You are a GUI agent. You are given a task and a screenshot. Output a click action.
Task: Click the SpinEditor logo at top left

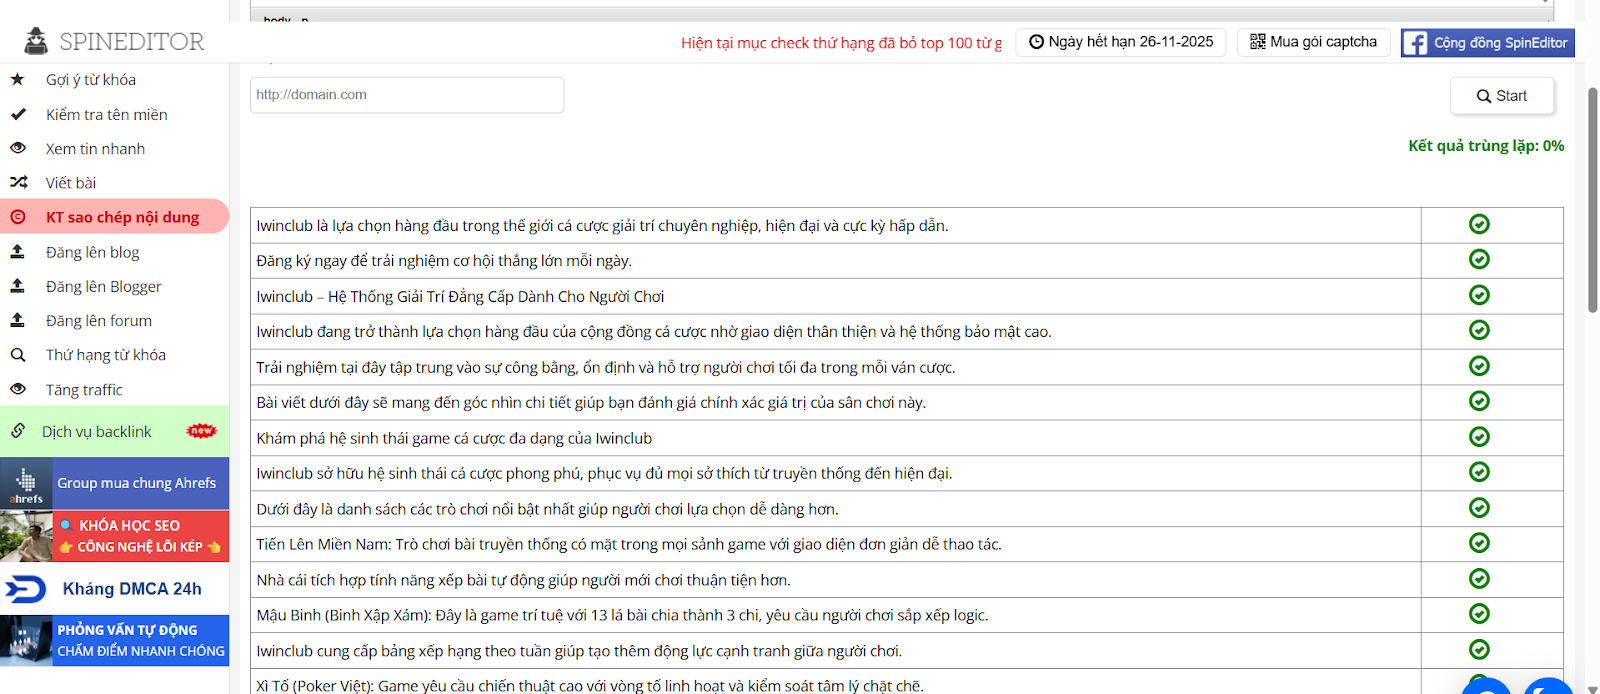(x=114, y=41)
